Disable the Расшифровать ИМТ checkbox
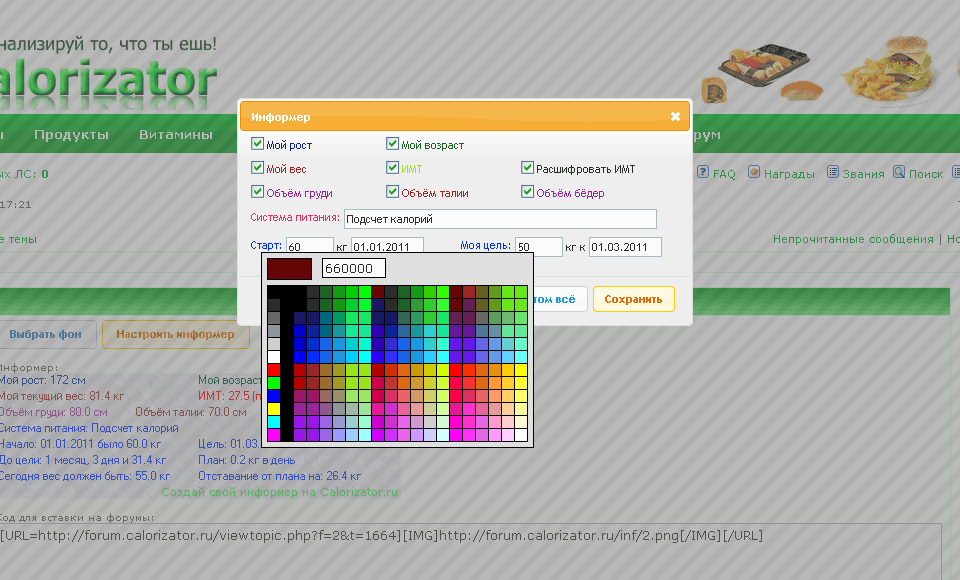This screenshot has width=960, height=580. click(527, 168)
